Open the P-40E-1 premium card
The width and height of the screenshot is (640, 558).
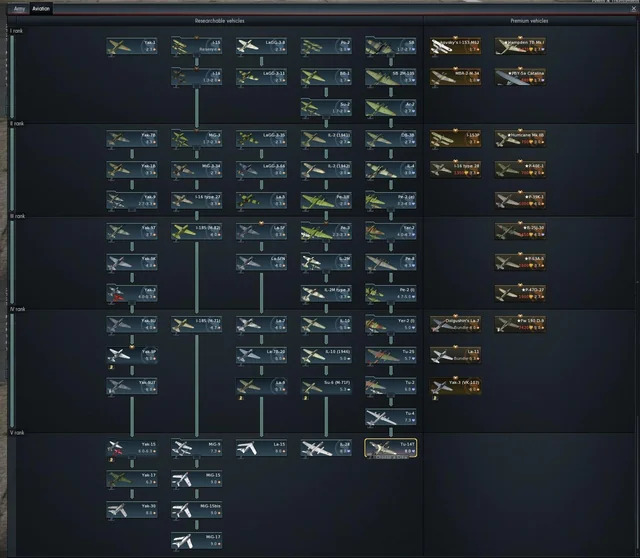[x=520, y=170]
